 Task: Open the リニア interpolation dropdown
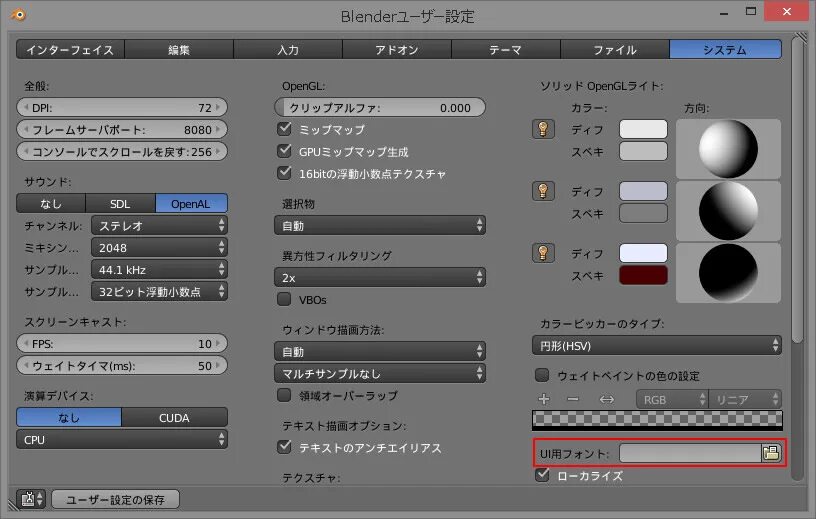745,399
